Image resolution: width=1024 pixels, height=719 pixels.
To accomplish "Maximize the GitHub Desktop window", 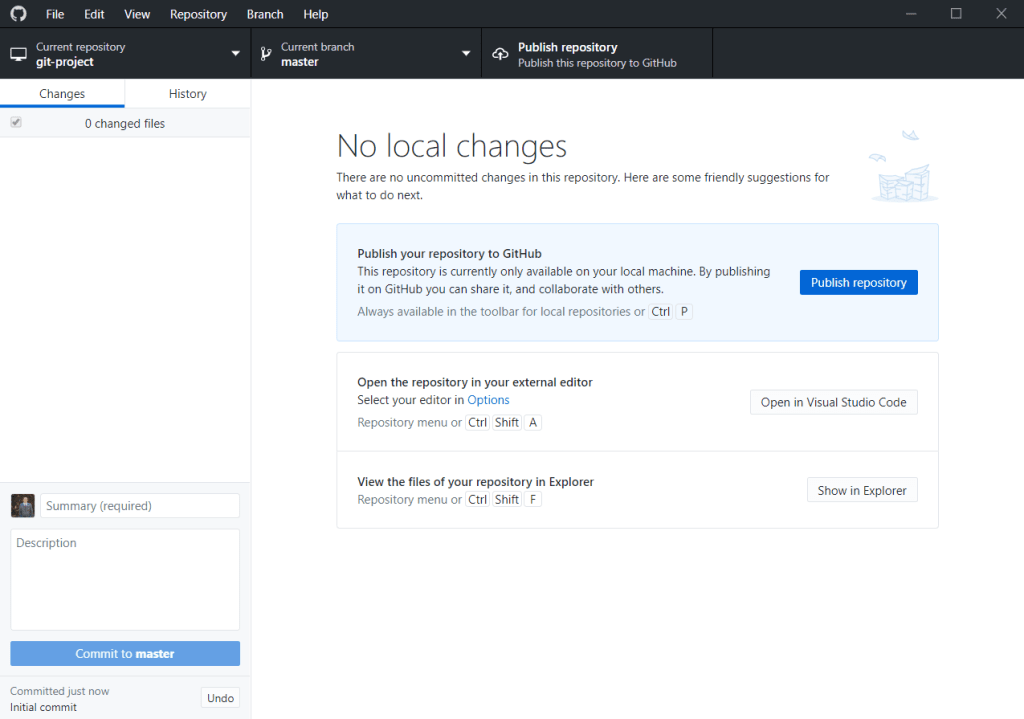I will 956,14.
